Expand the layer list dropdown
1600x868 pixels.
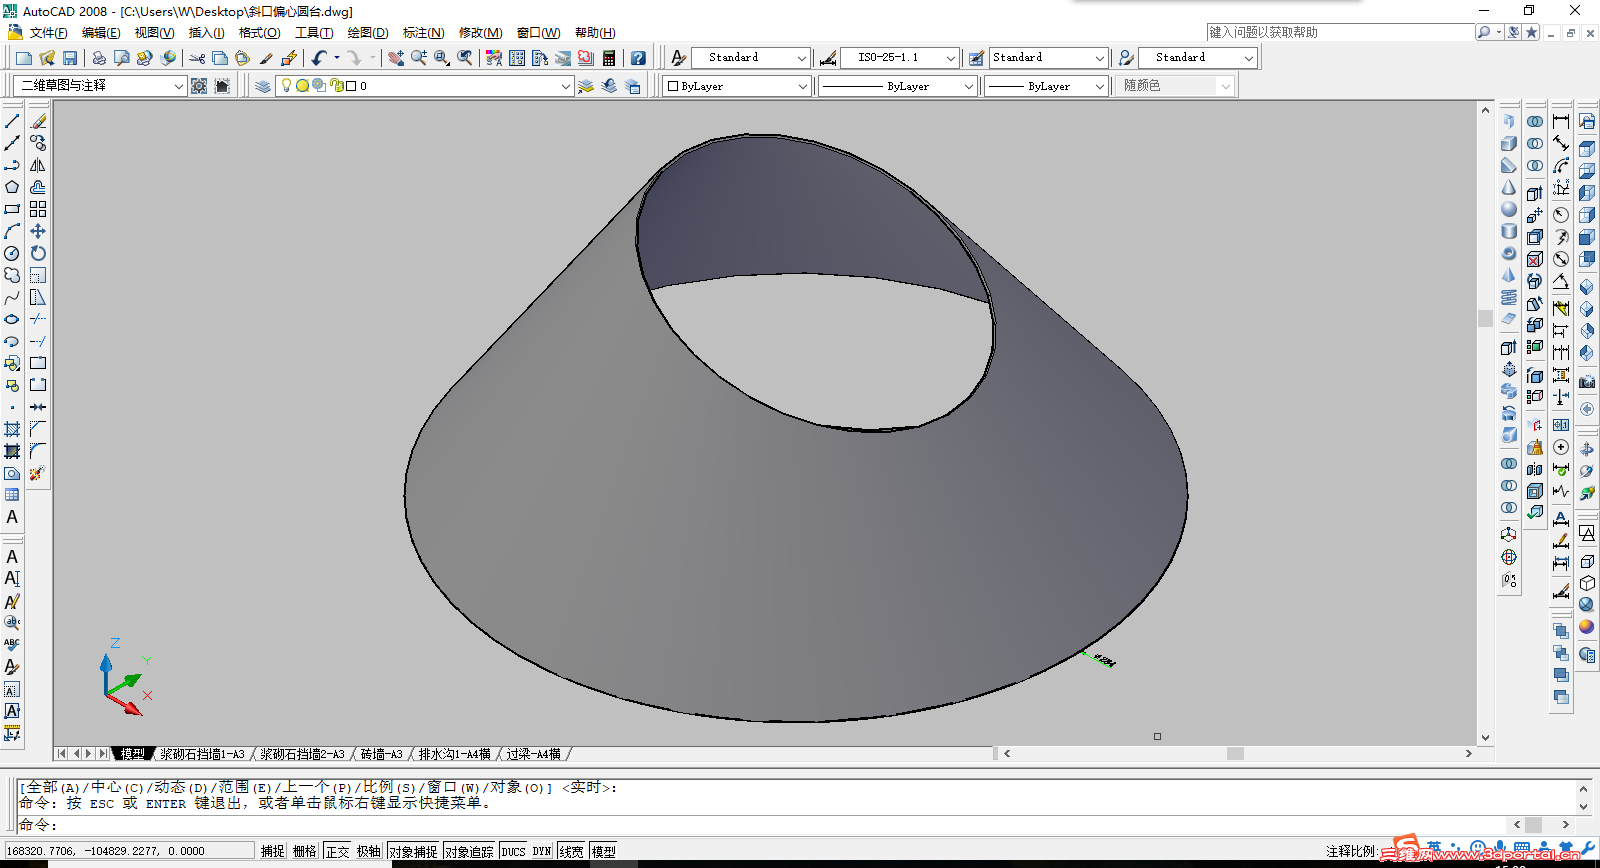566,86
